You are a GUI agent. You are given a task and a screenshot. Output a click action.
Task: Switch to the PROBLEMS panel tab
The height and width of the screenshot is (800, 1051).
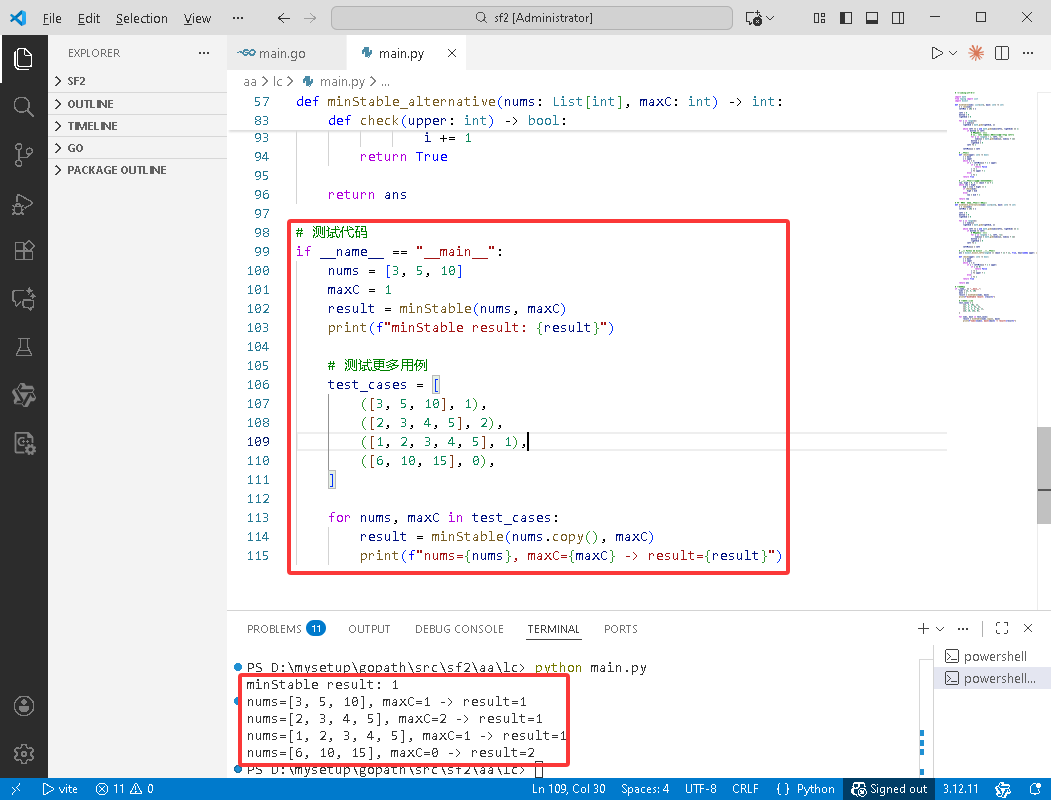click(x=285, y=628)
